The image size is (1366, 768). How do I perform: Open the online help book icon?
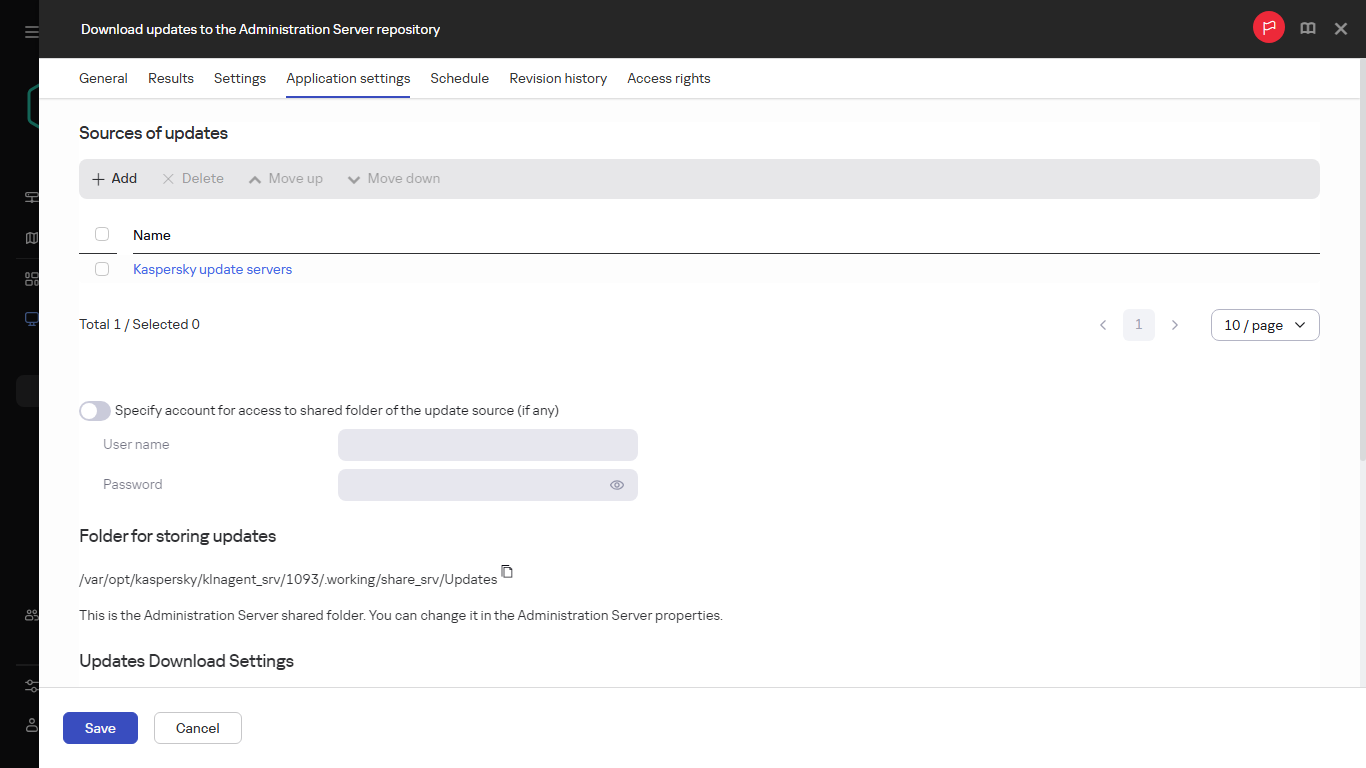(1308, 28)
